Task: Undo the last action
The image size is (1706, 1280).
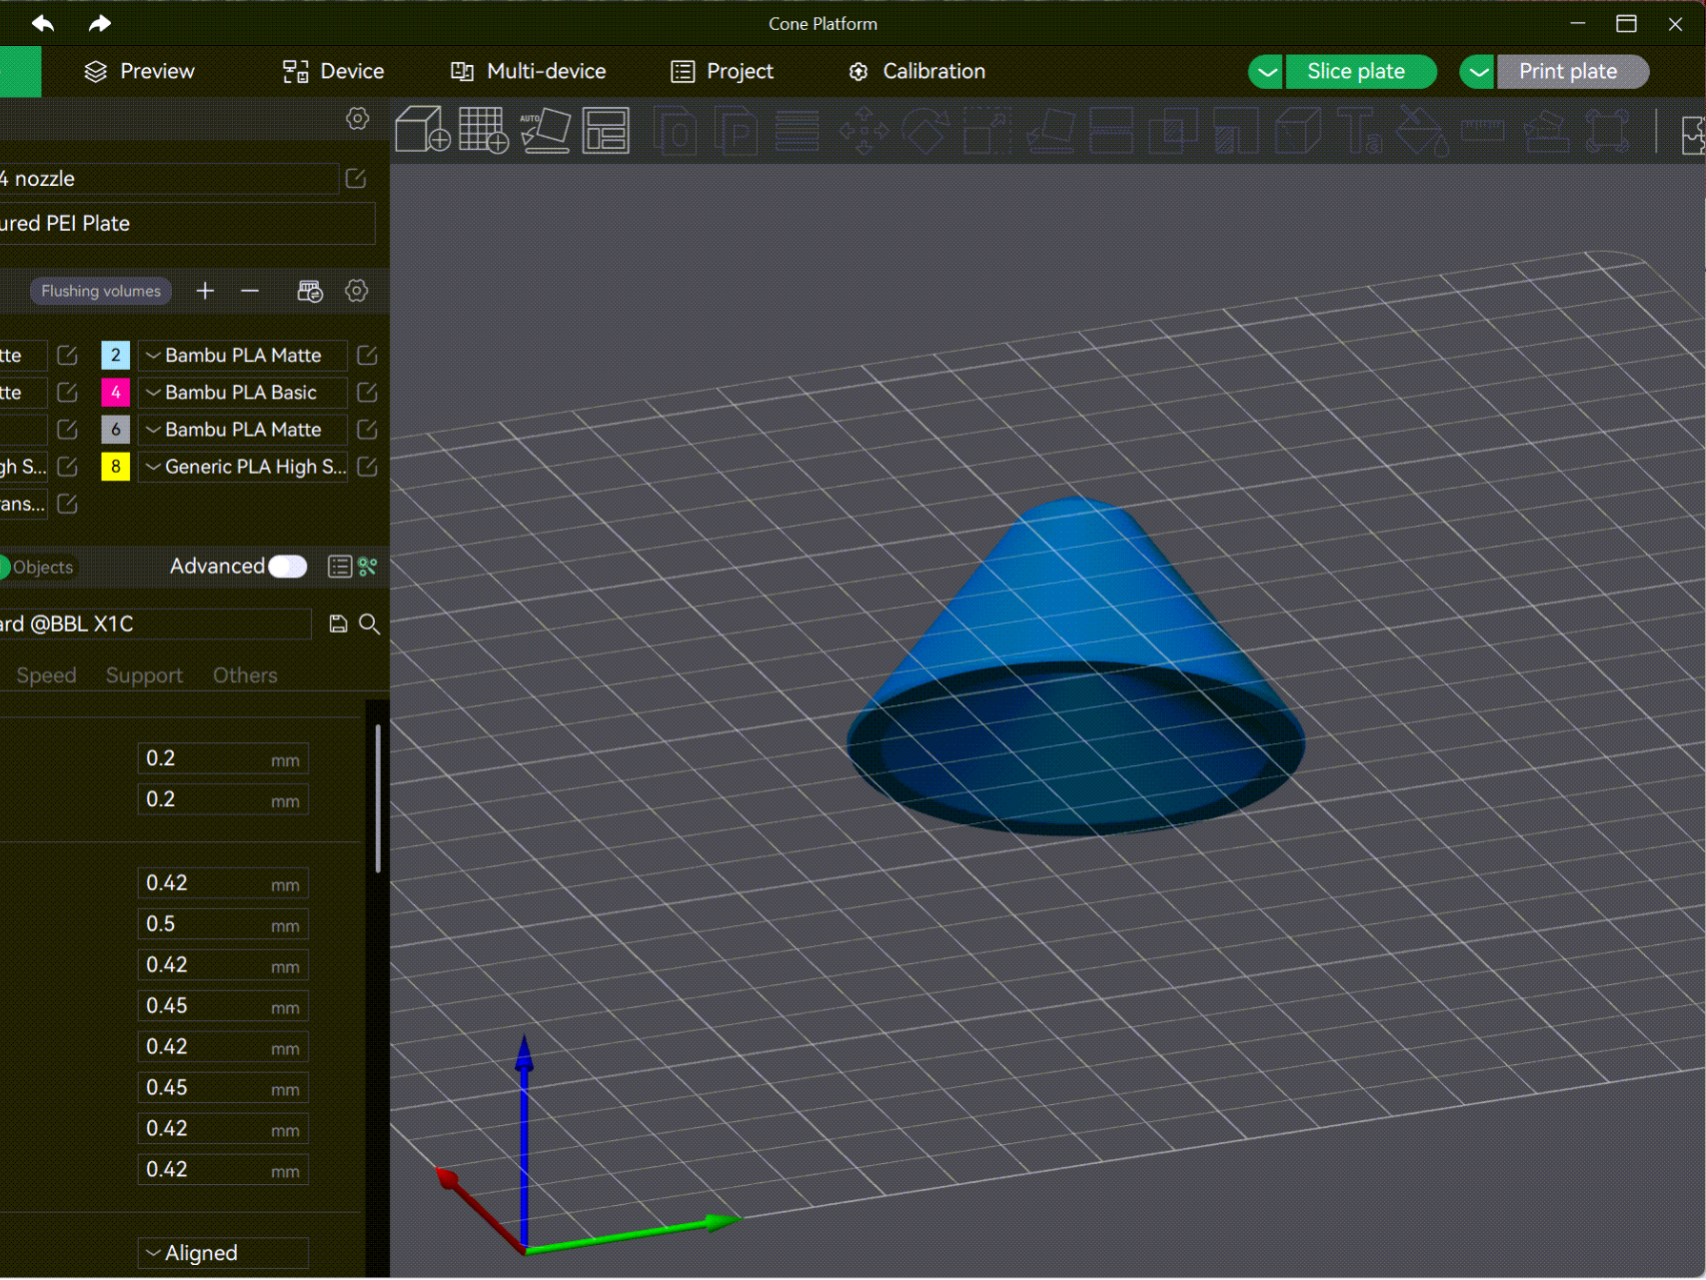Action: 43,23
